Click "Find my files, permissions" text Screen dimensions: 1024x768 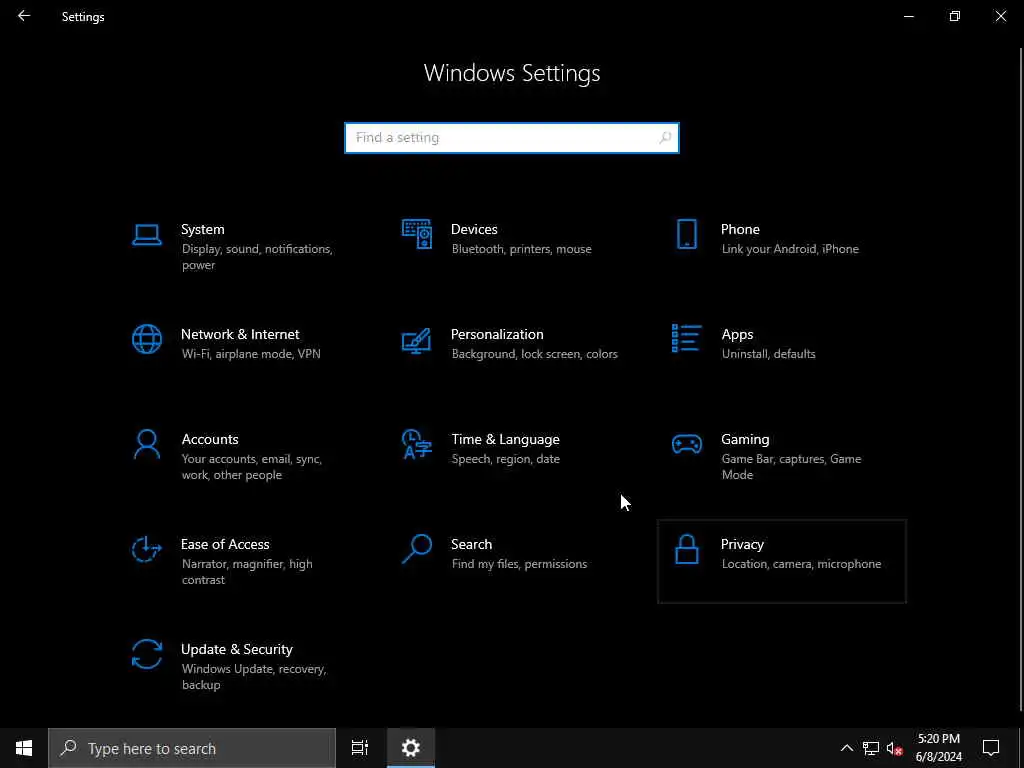coord(519,564)
